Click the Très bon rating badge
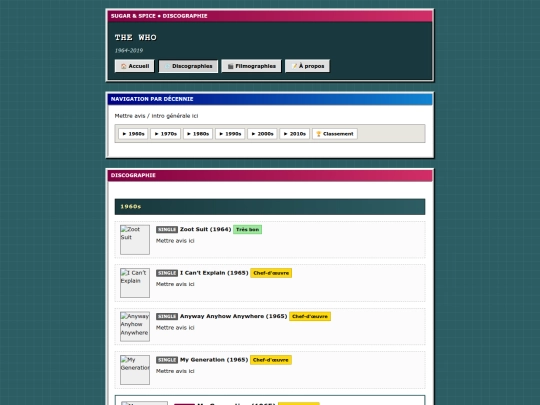540x405 pixels. click(x=247, y=229)
